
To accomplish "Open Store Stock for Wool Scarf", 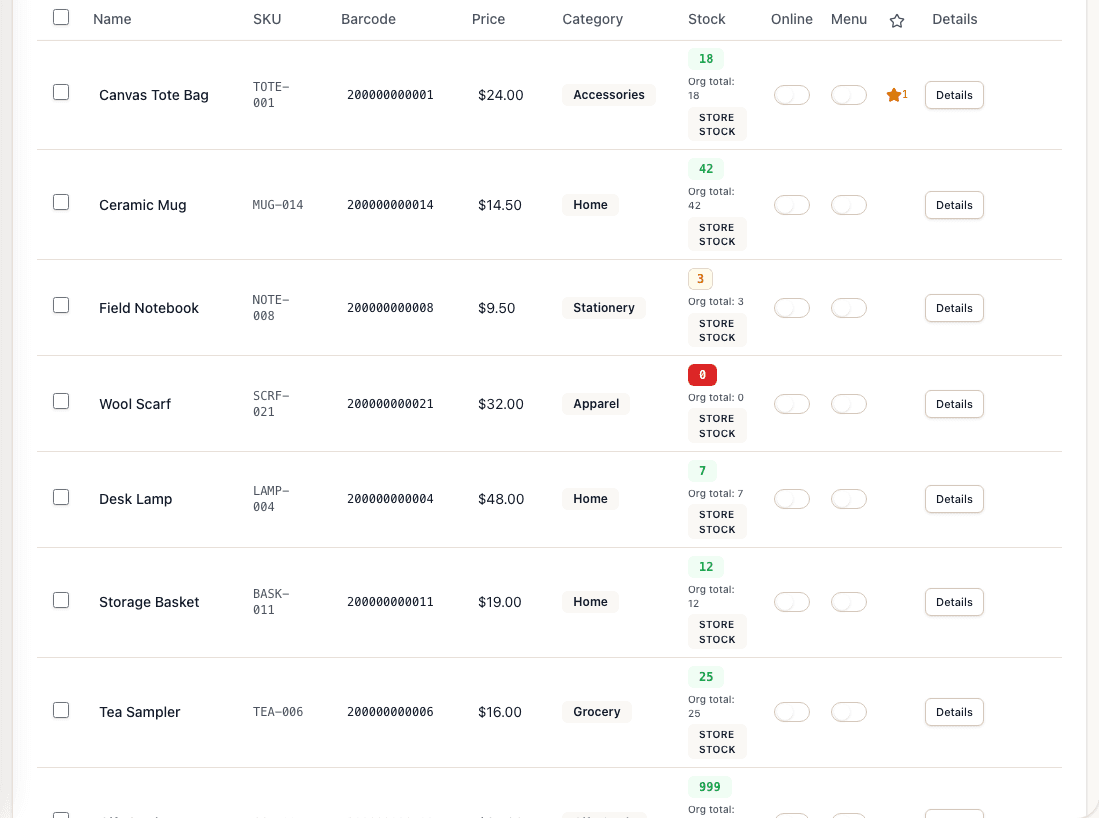I will point(717,426).
